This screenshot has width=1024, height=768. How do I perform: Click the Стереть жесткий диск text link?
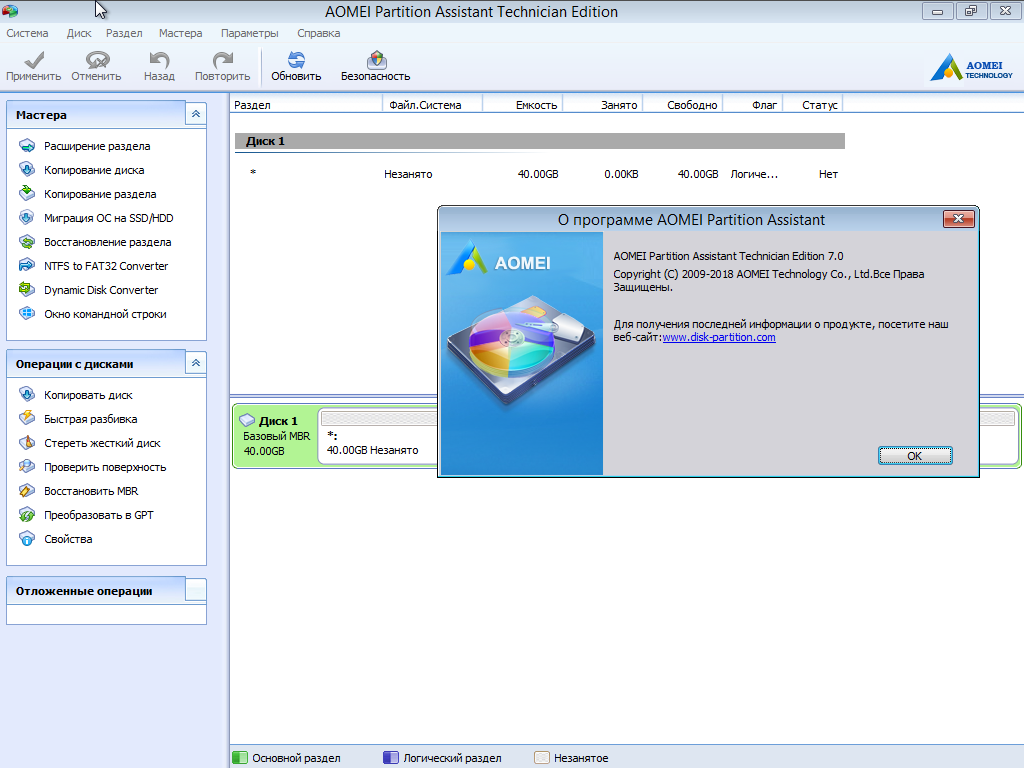[x=103, y=443]
